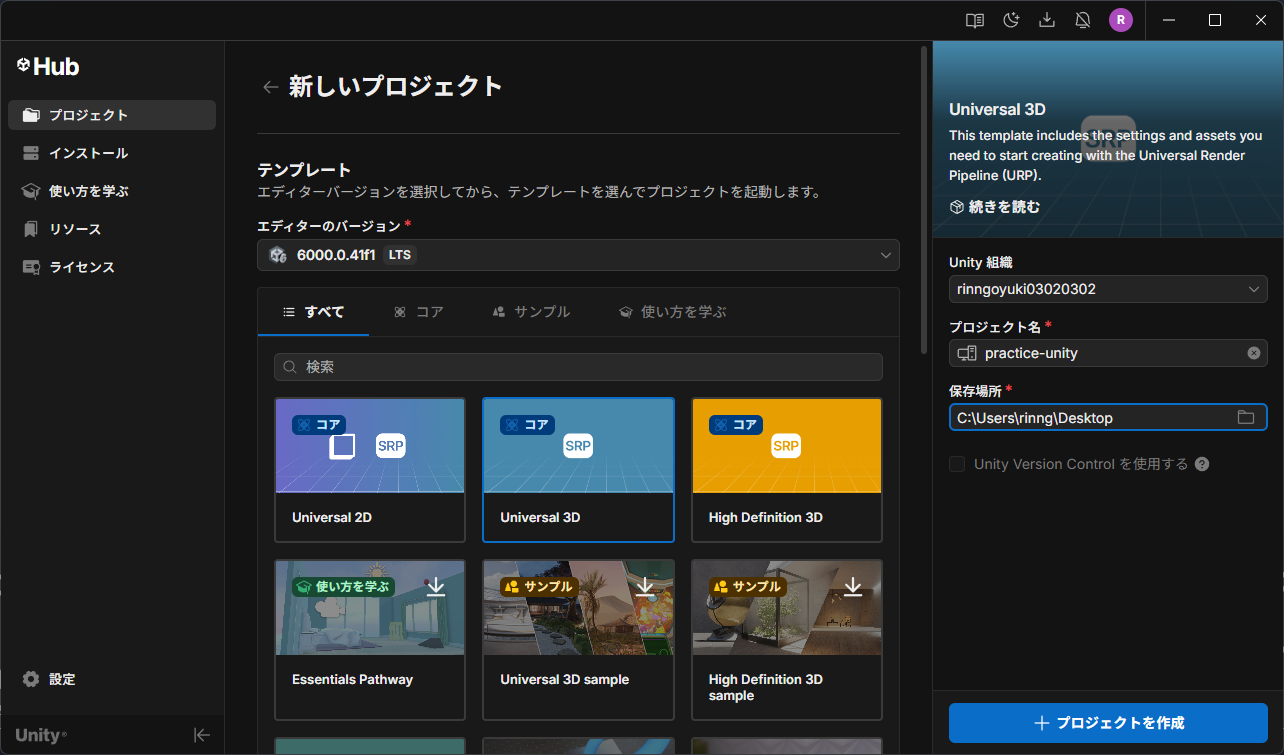This screenshot has height=755, width=1284.
Task: Open ライセンス in the sidebar
Action: [112, 267]
